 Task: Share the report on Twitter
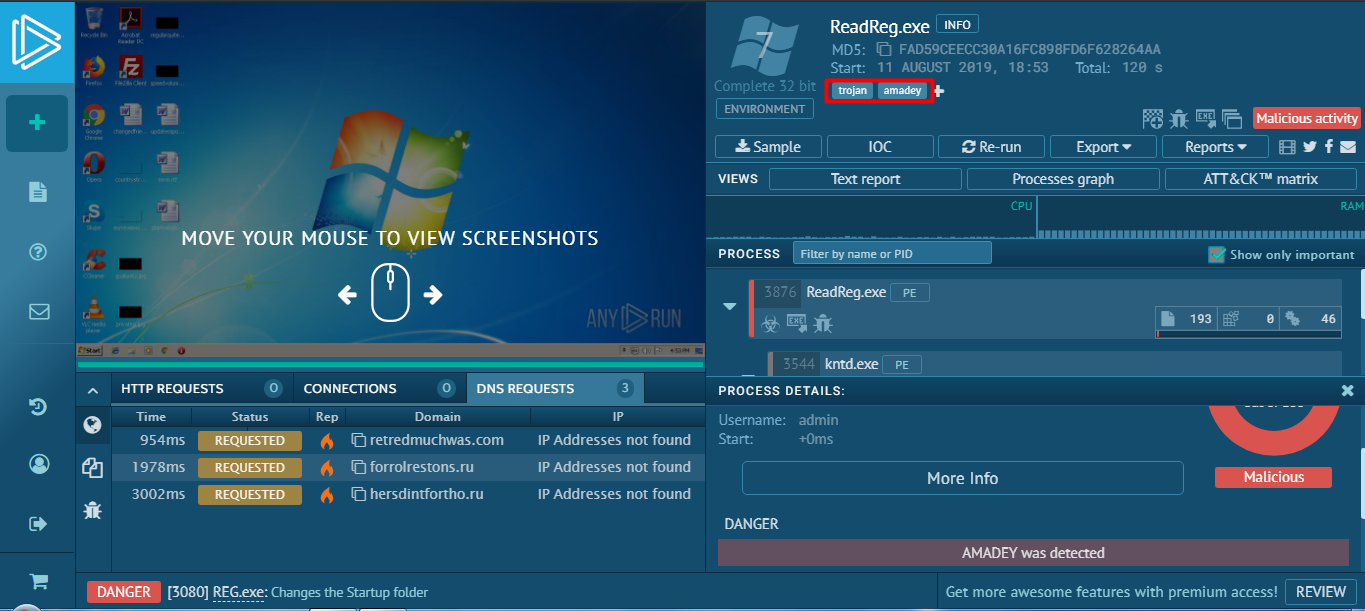pos(1311,147)
